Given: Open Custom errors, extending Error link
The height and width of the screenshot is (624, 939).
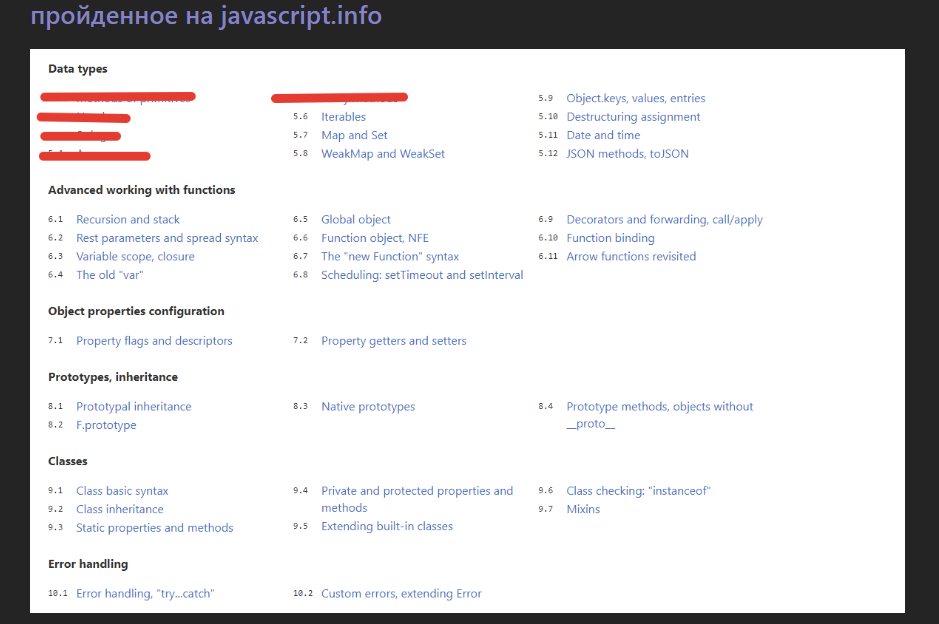Looking at the screenshot, I should 401,594.
